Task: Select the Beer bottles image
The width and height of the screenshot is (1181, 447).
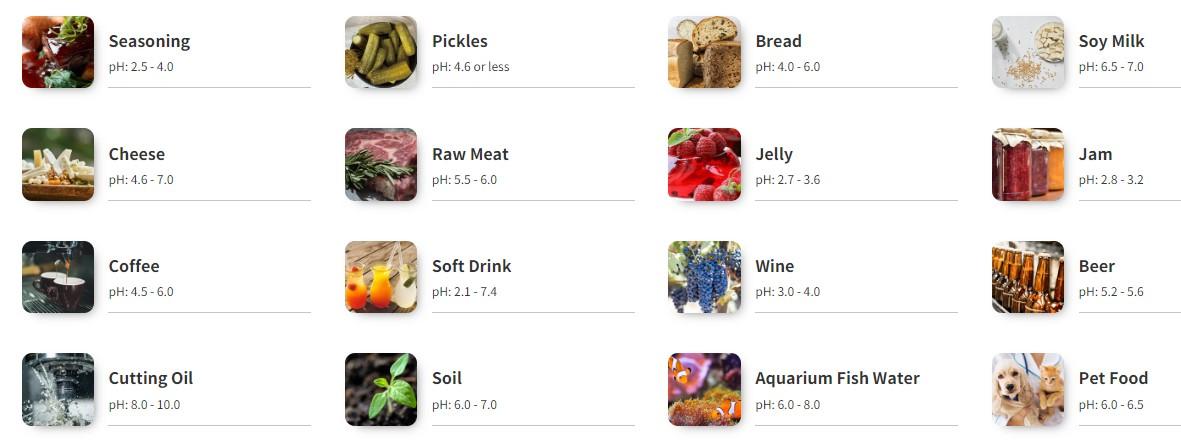Action: 1028,277
